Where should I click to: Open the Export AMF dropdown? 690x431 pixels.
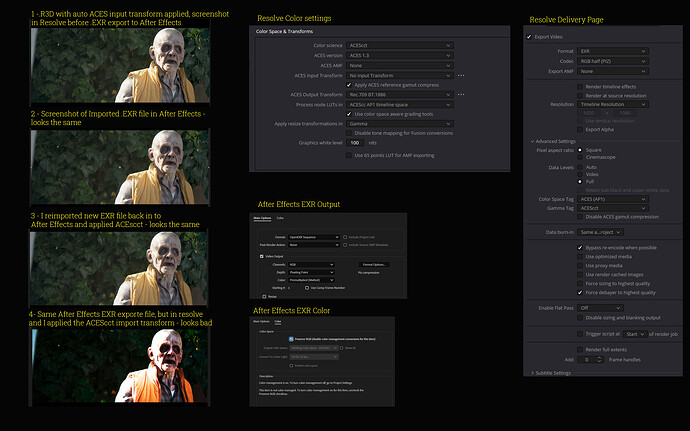[612, 71]
